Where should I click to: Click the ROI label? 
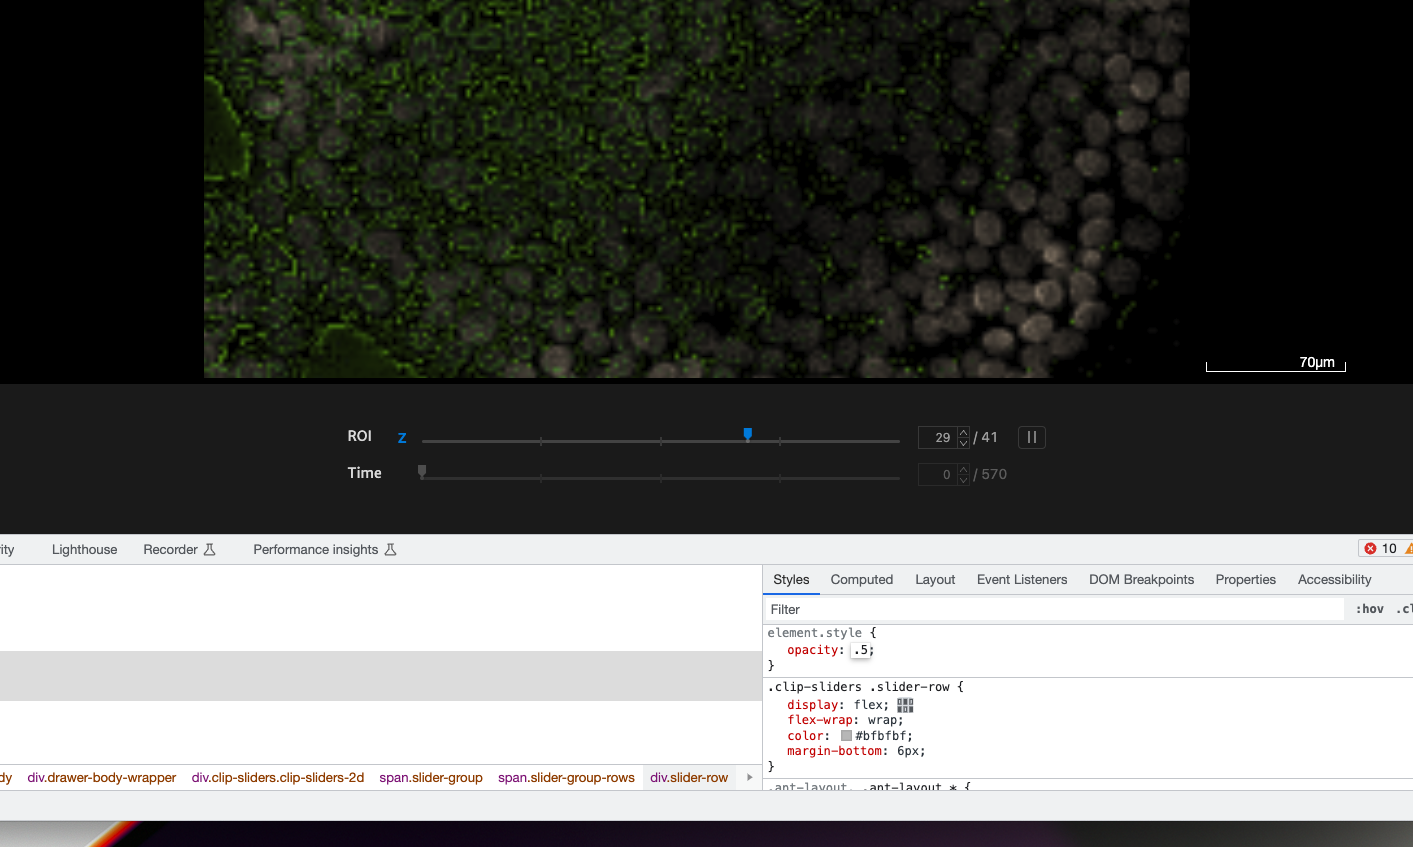pyautogui.click(x=359, y=436)
